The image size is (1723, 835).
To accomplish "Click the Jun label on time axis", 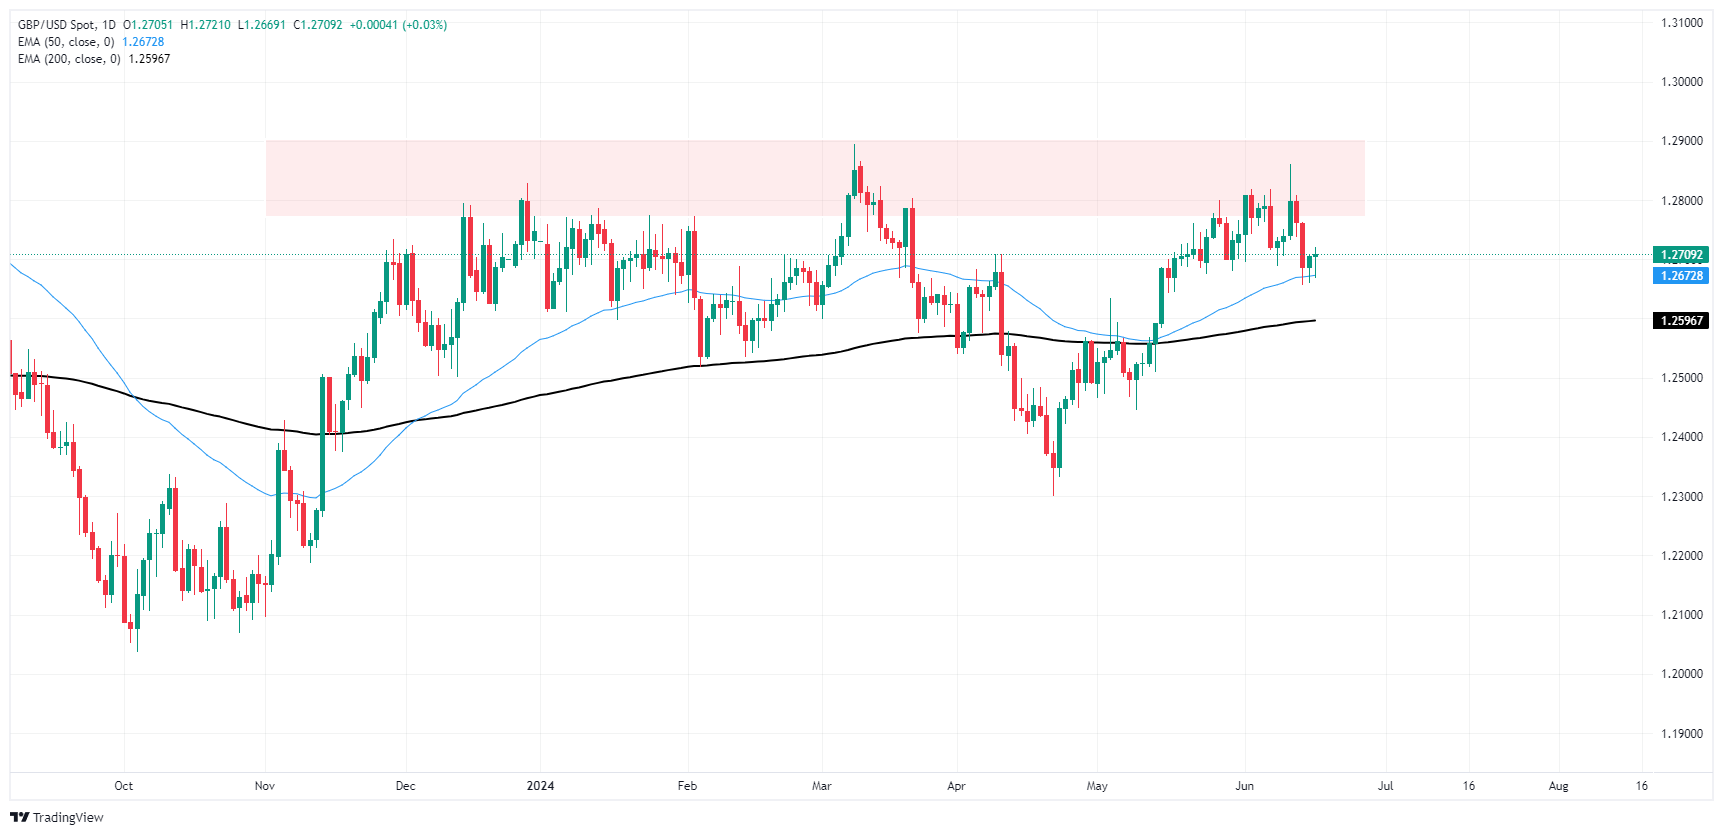I will 1244,786.
